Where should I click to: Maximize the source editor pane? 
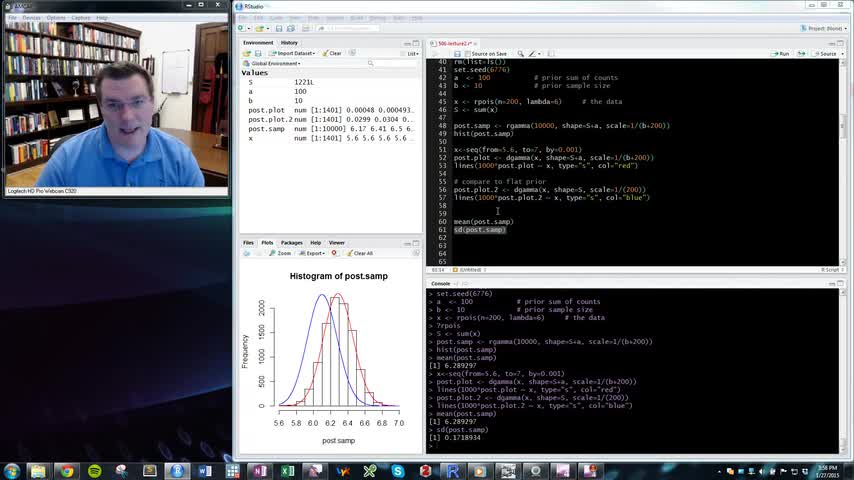pos(840,43)
